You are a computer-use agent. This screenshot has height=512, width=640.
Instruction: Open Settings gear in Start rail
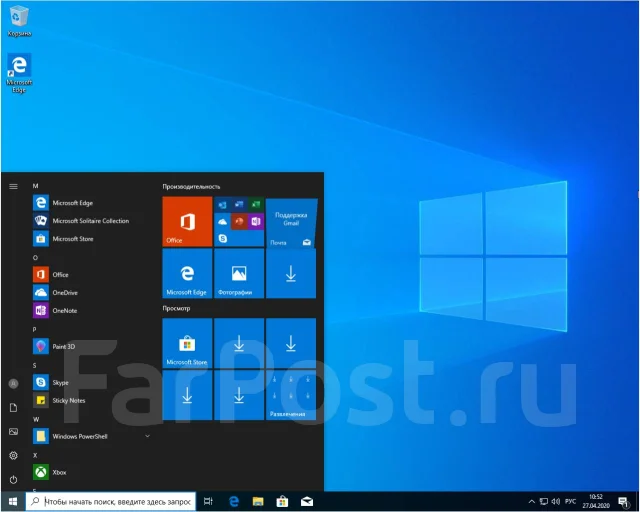coord(13,456)
